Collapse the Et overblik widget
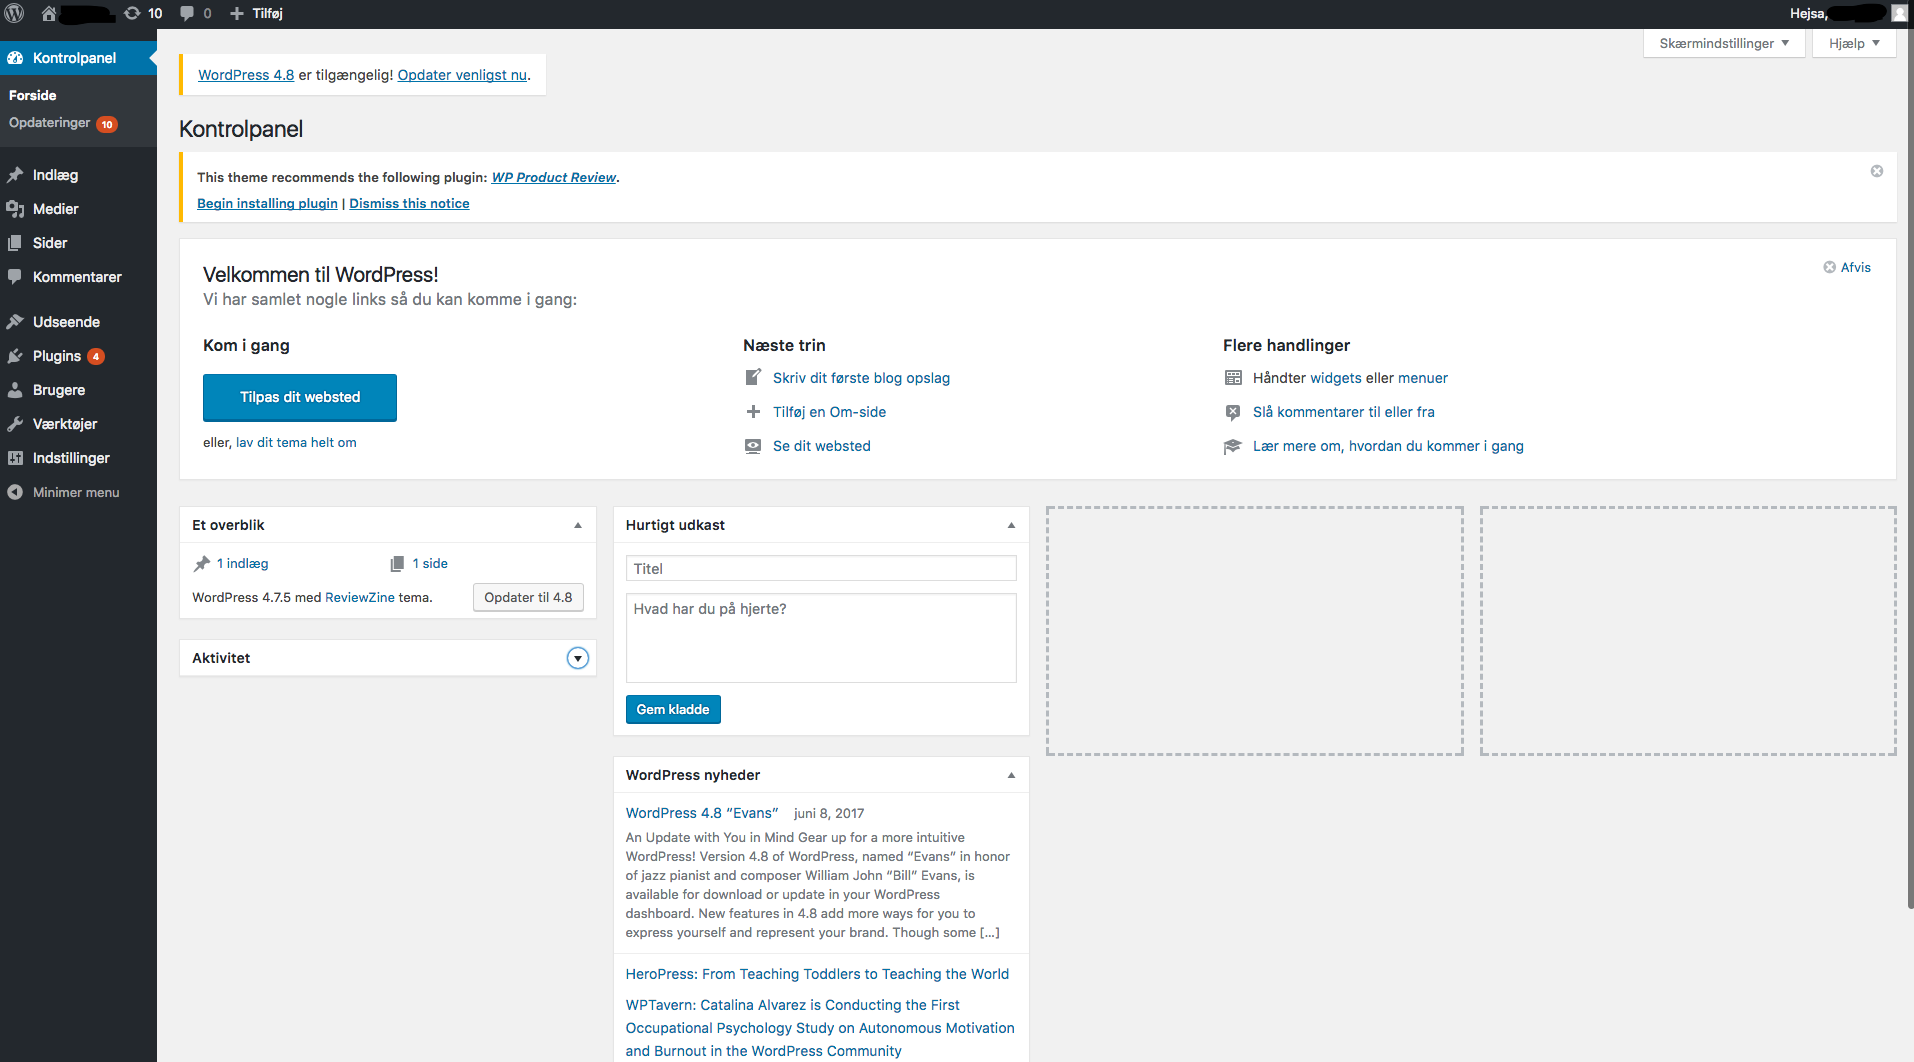 [x=577, y=525]
